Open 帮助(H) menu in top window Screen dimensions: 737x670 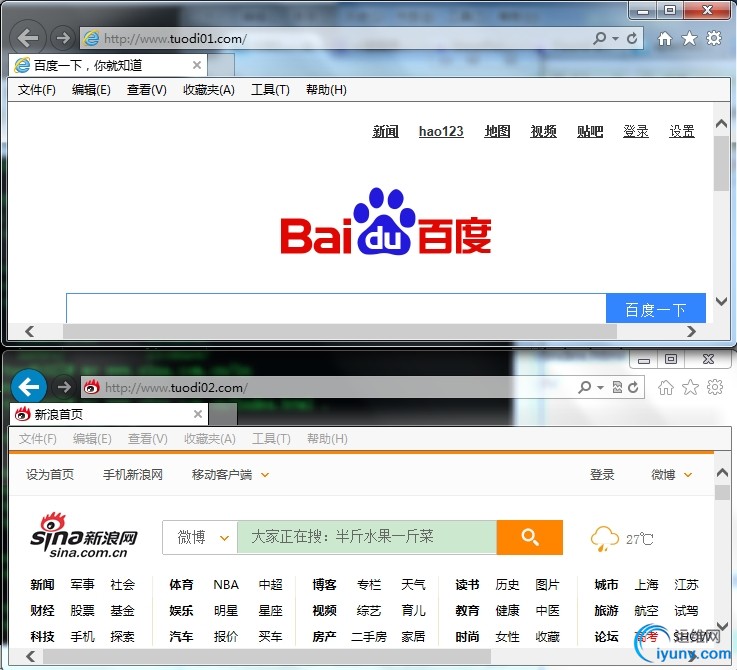pos(326,90)
